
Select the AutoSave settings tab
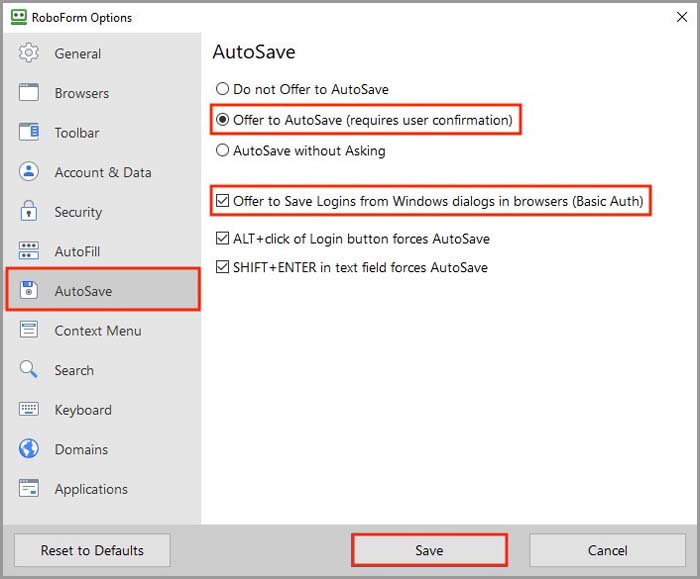(x=103, y=289)
